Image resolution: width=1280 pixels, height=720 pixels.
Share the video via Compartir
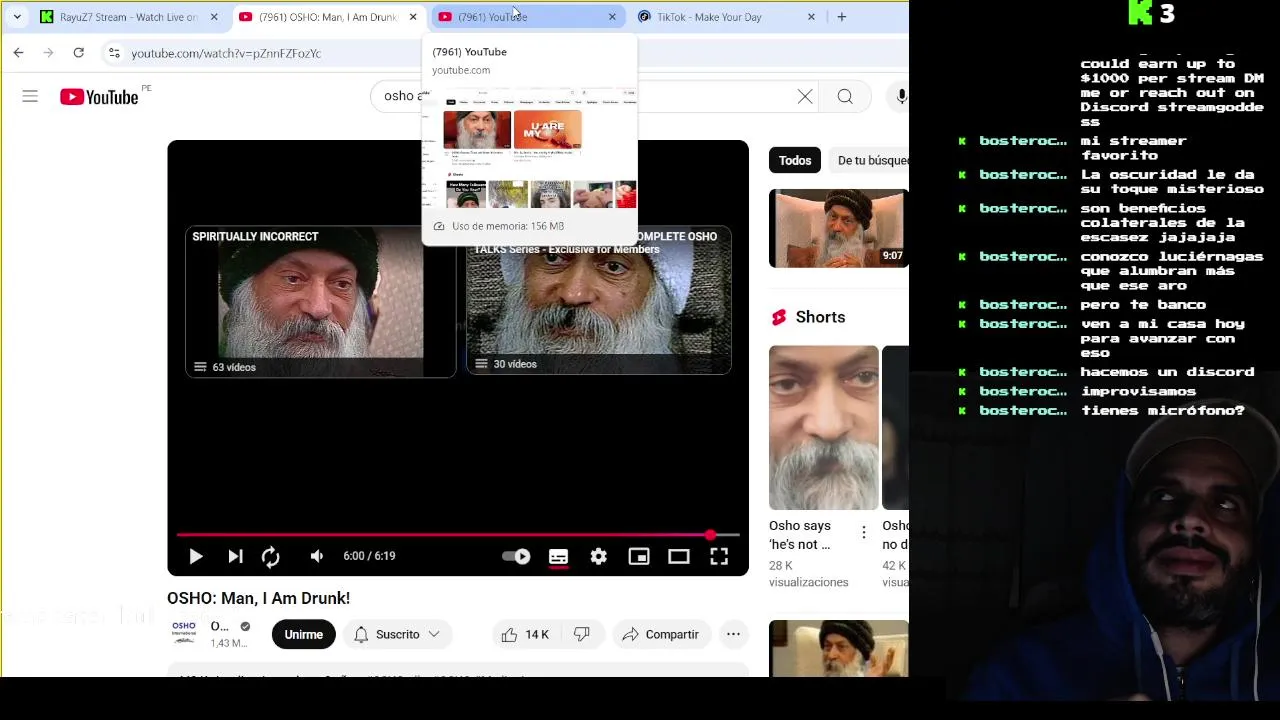tap(660, 634)
